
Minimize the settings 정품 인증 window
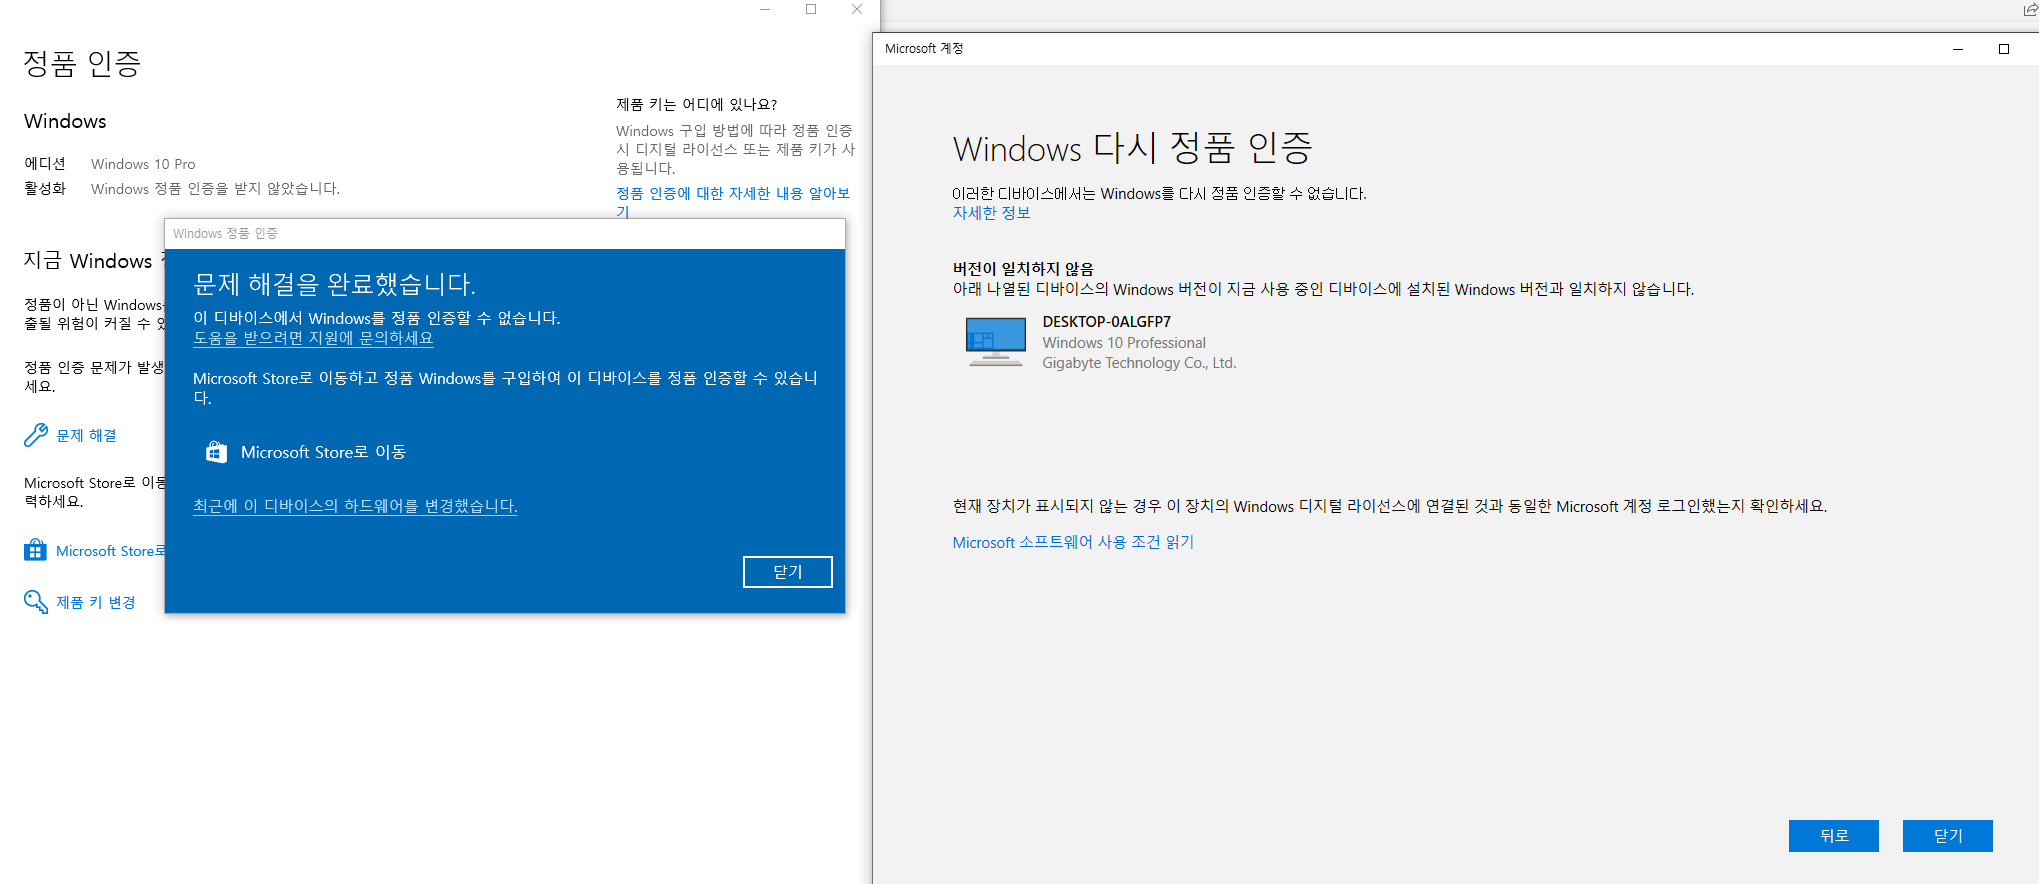pyautogui.click(x=765, y=9)
